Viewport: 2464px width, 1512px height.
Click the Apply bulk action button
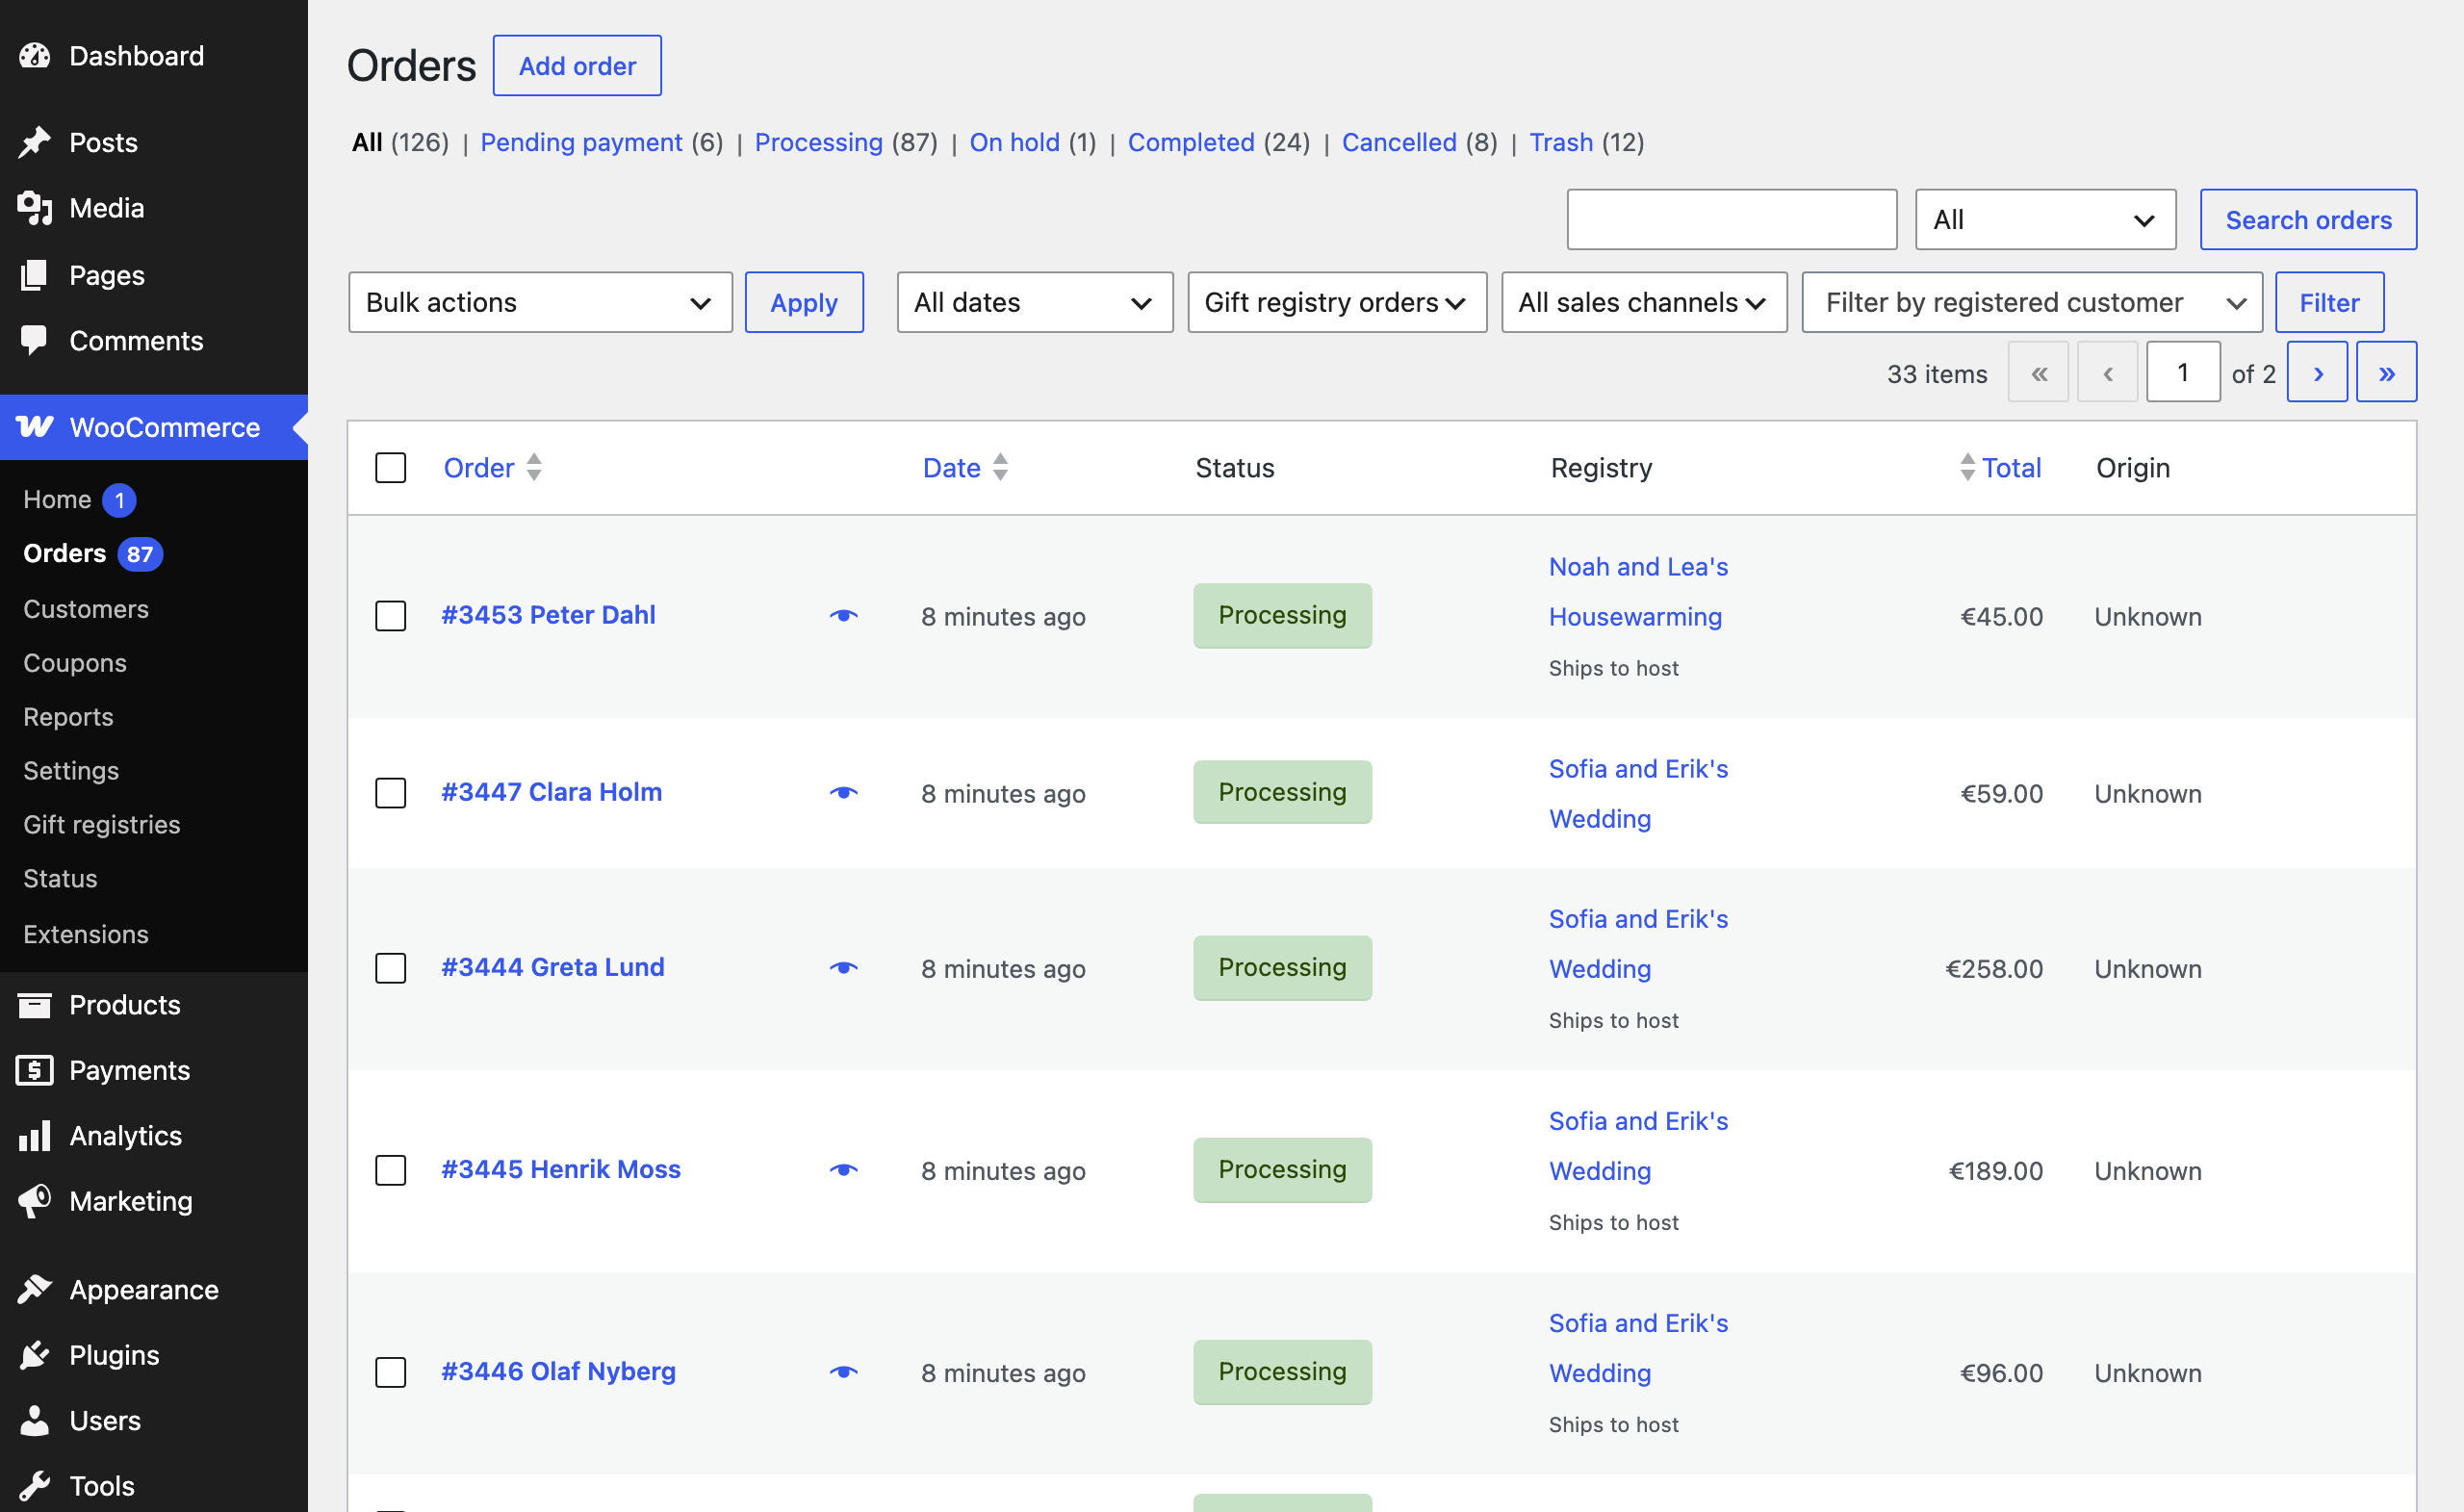point(804,302)
